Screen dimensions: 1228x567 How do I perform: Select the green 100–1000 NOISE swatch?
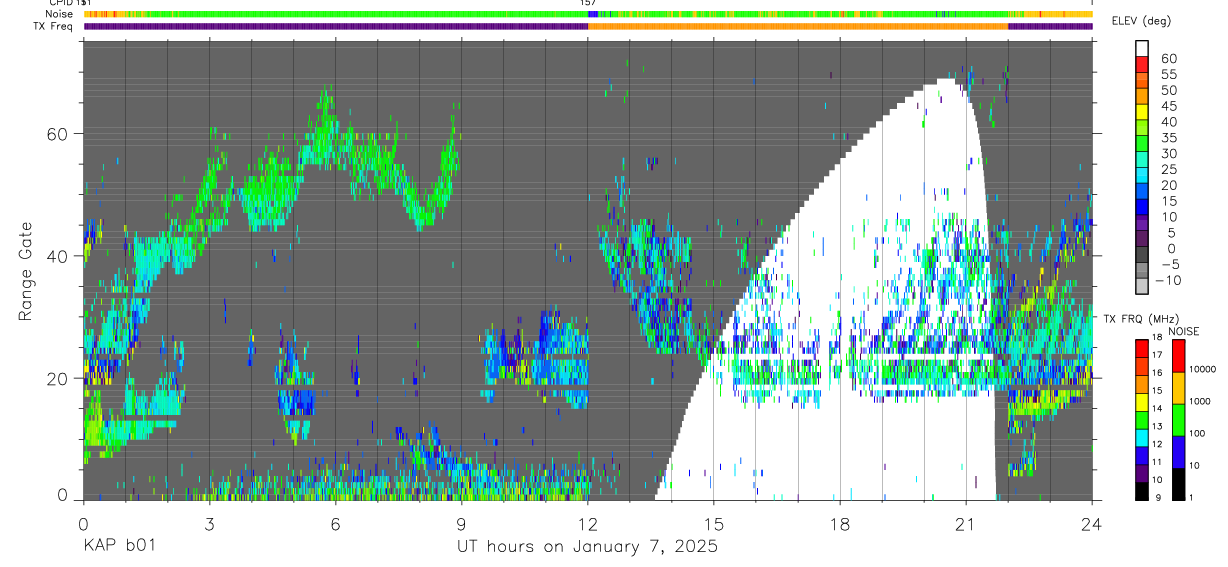pyautogui.click(x=1178, y=419)
